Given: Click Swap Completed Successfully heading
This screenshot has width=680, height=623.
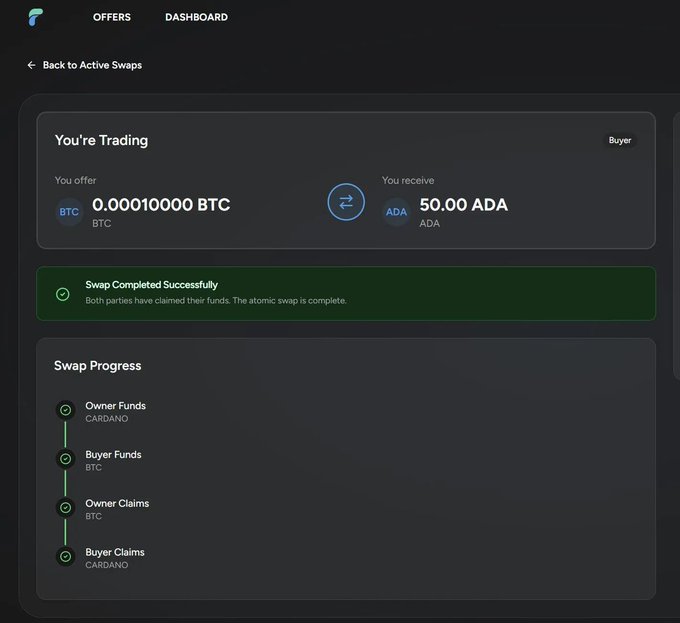Looking at the screenshot, I should [151, 285].
